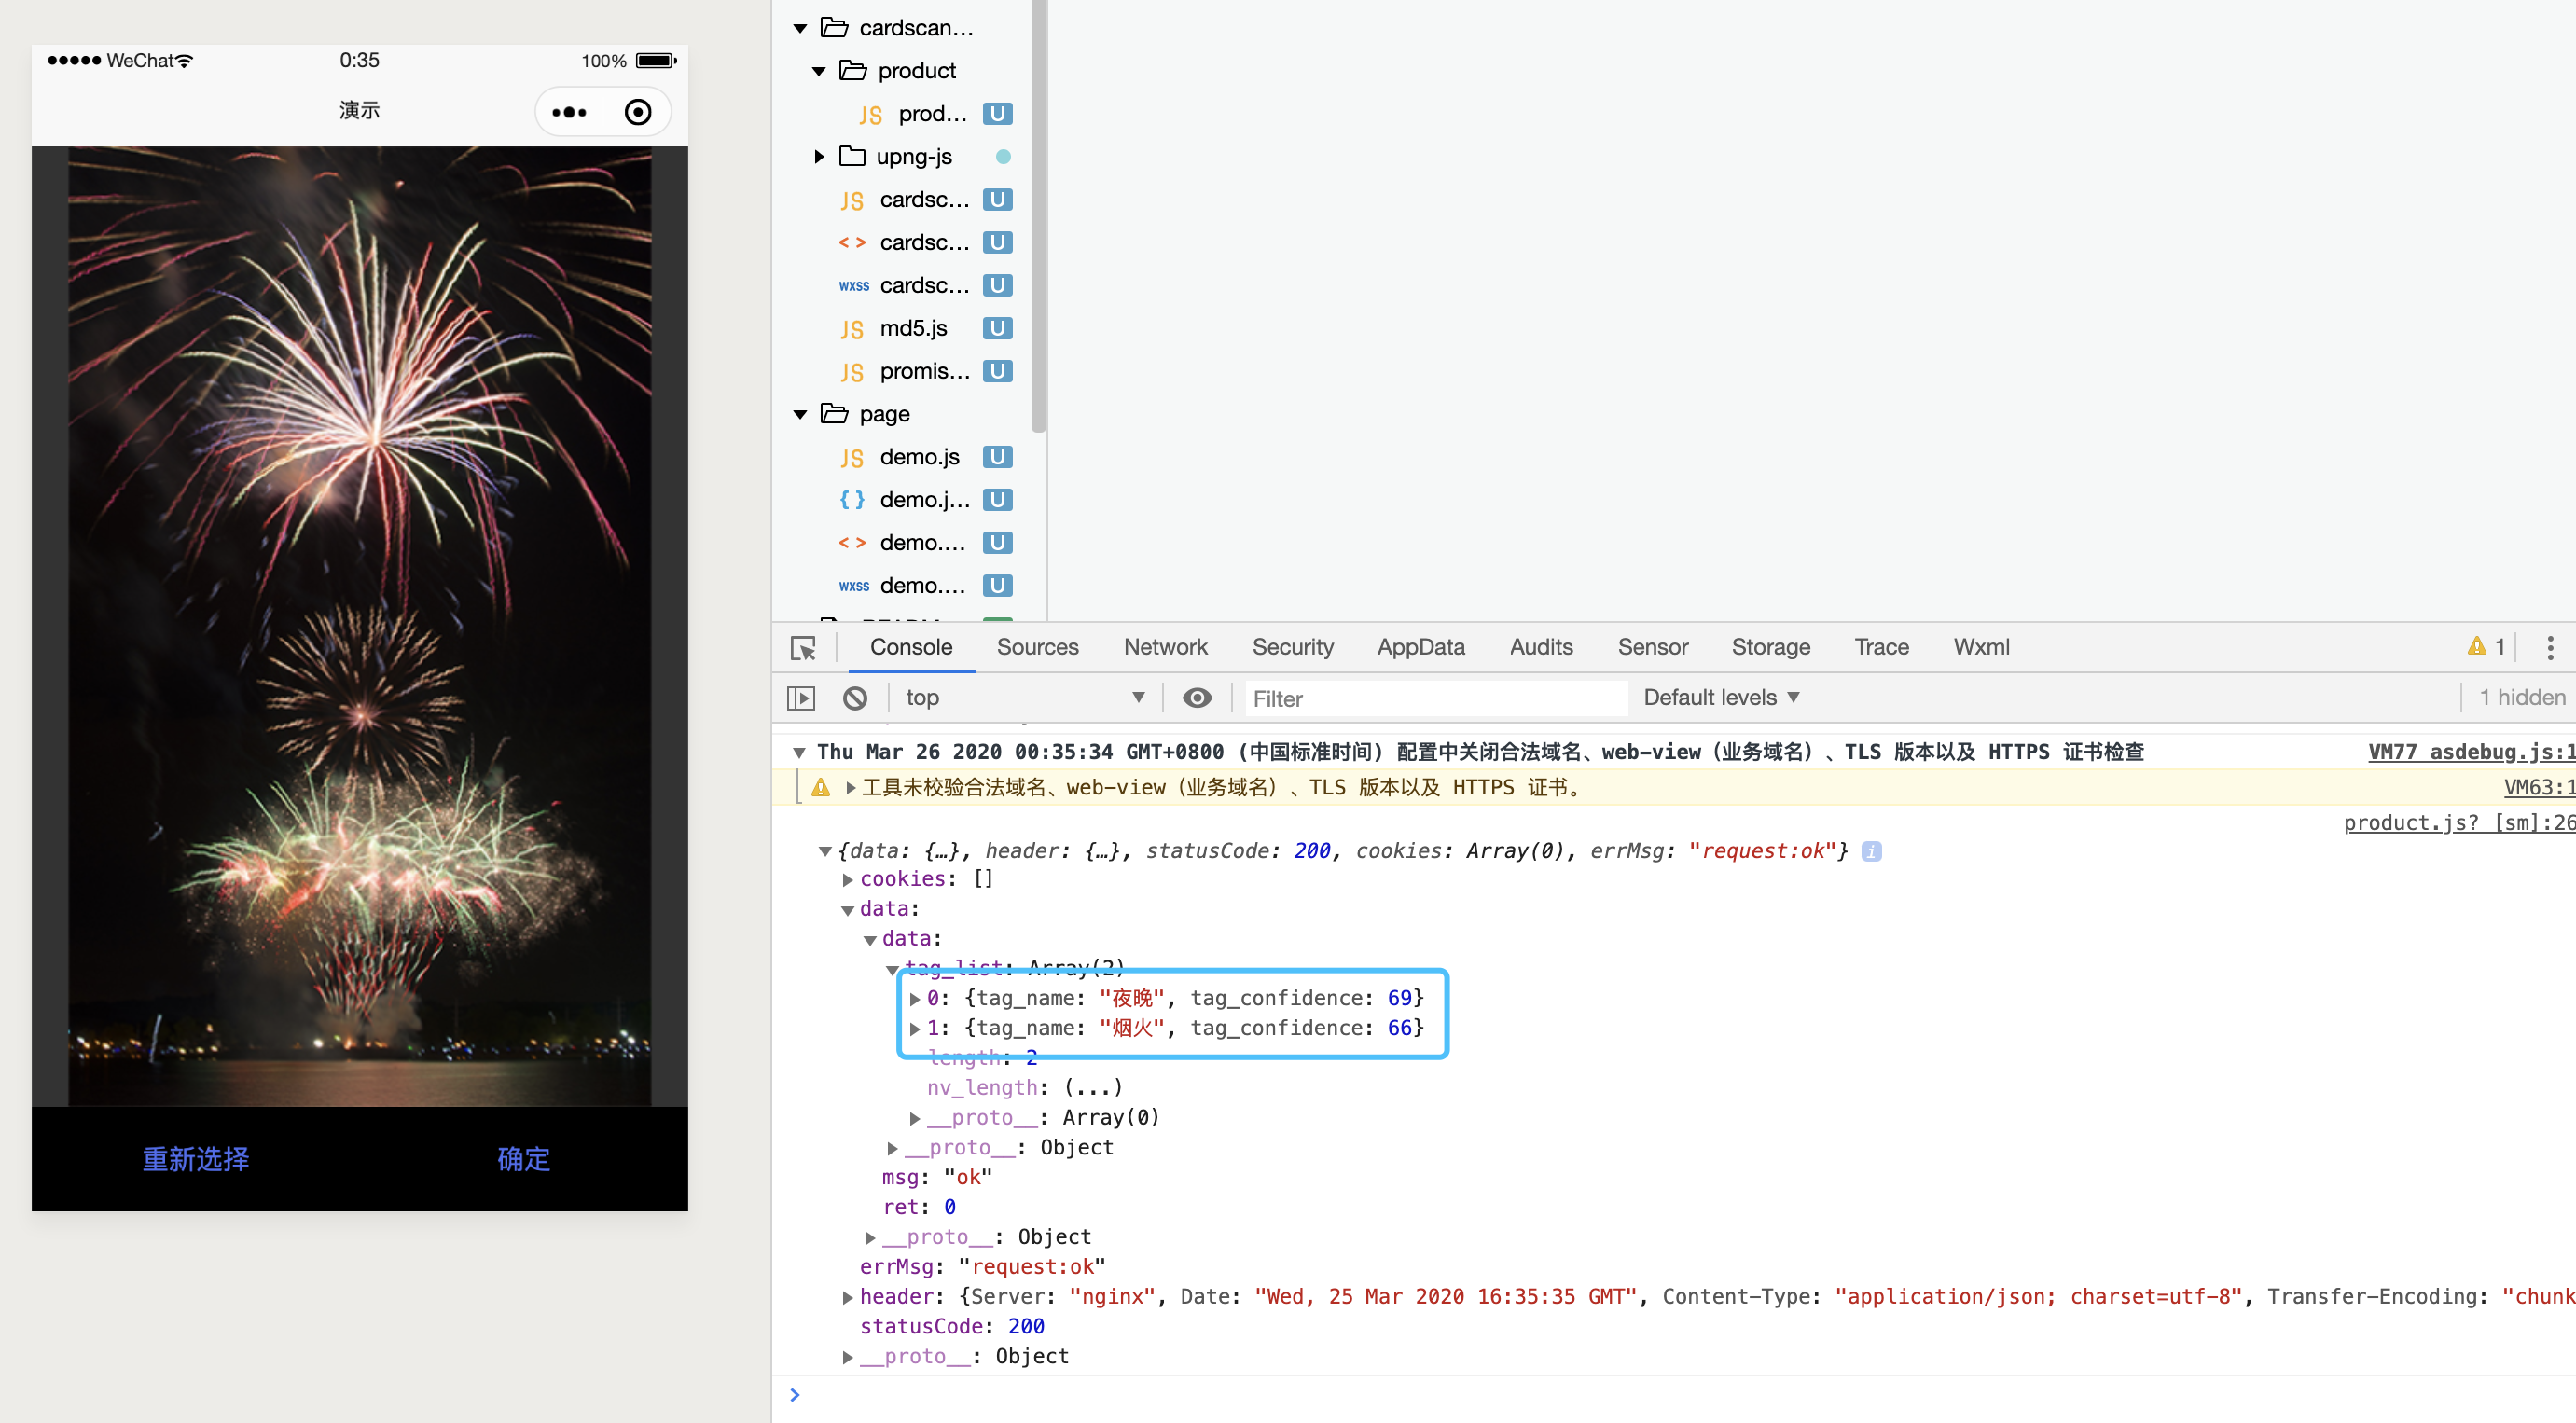Switch to the AppData tab
This screenshot has width=2576, height=1423.
1420,647
